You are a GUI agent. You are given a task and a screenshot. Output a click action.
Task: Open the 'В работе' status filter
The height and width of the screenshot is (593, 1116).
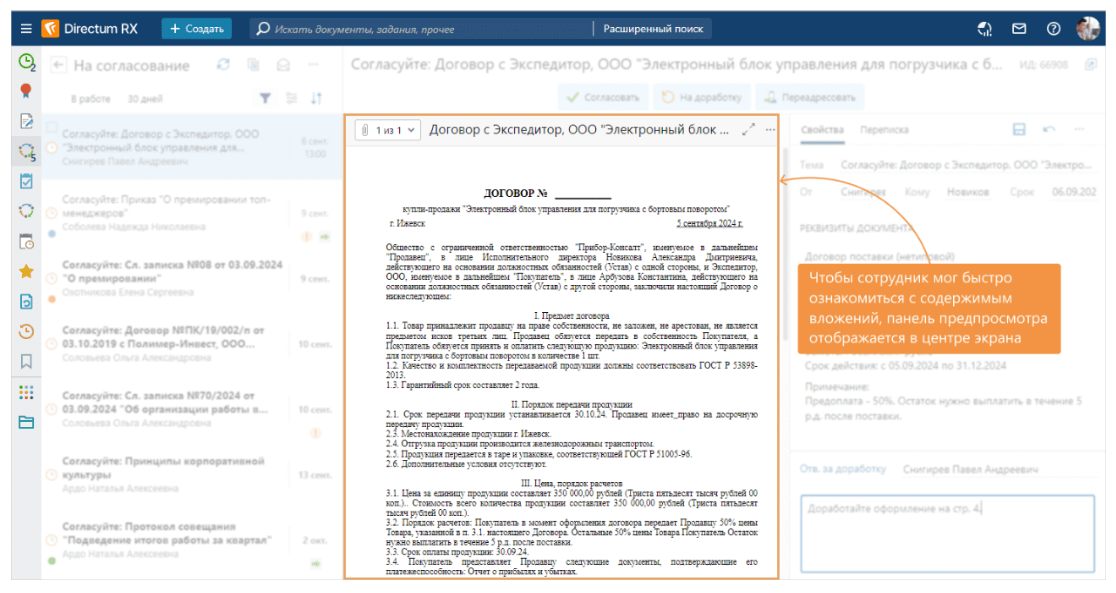pyautogui.click(x=90, y=99)
